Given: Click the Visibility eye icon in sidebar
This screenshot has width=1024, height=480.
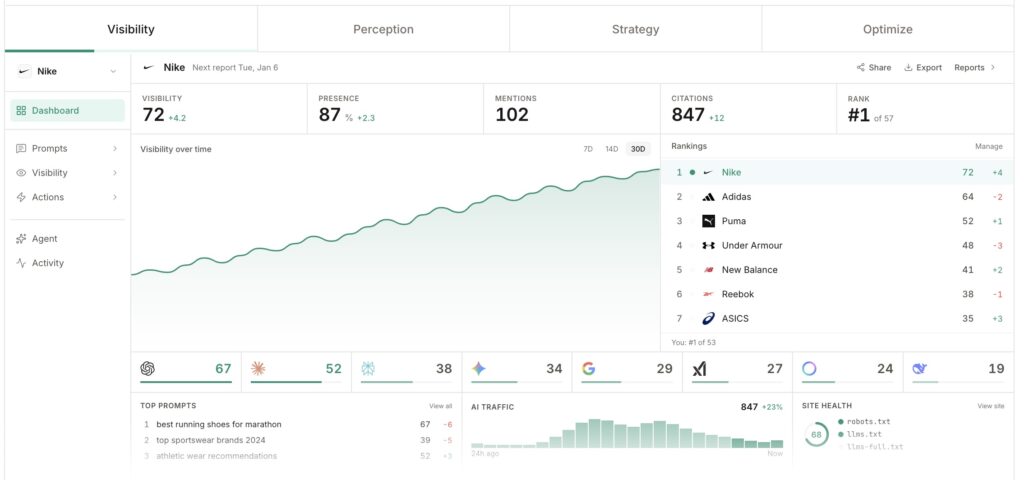Looking at the screenshot, I should [x=21, y=173].
